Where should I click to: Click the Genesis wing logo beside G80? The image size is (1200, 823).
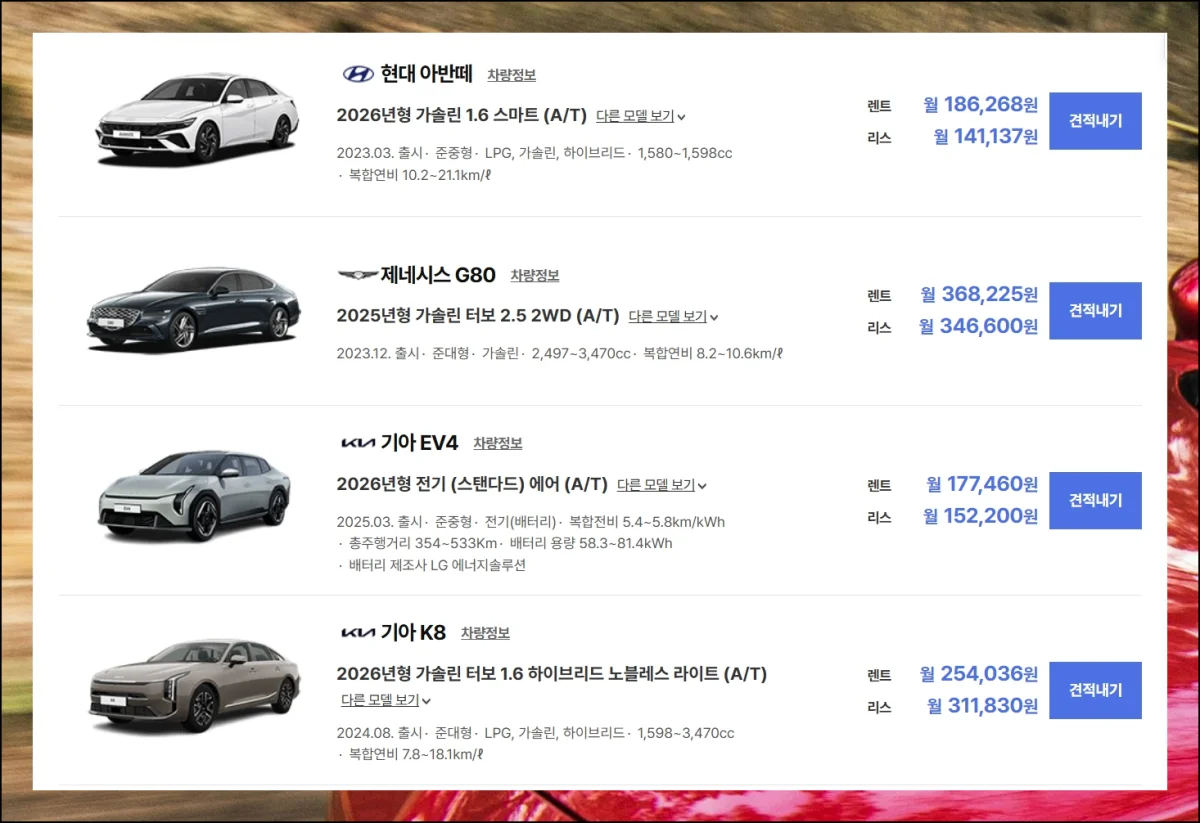tap(358, 275)
